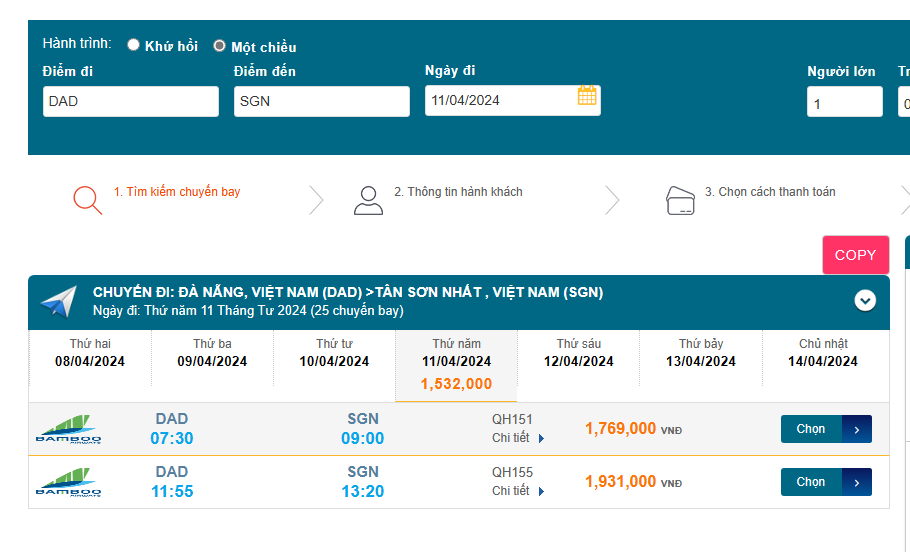This screenshot has height=552, width=910.
Task: Click the Điểm đi departure field DAD
Action: click(x=130, y=101)
